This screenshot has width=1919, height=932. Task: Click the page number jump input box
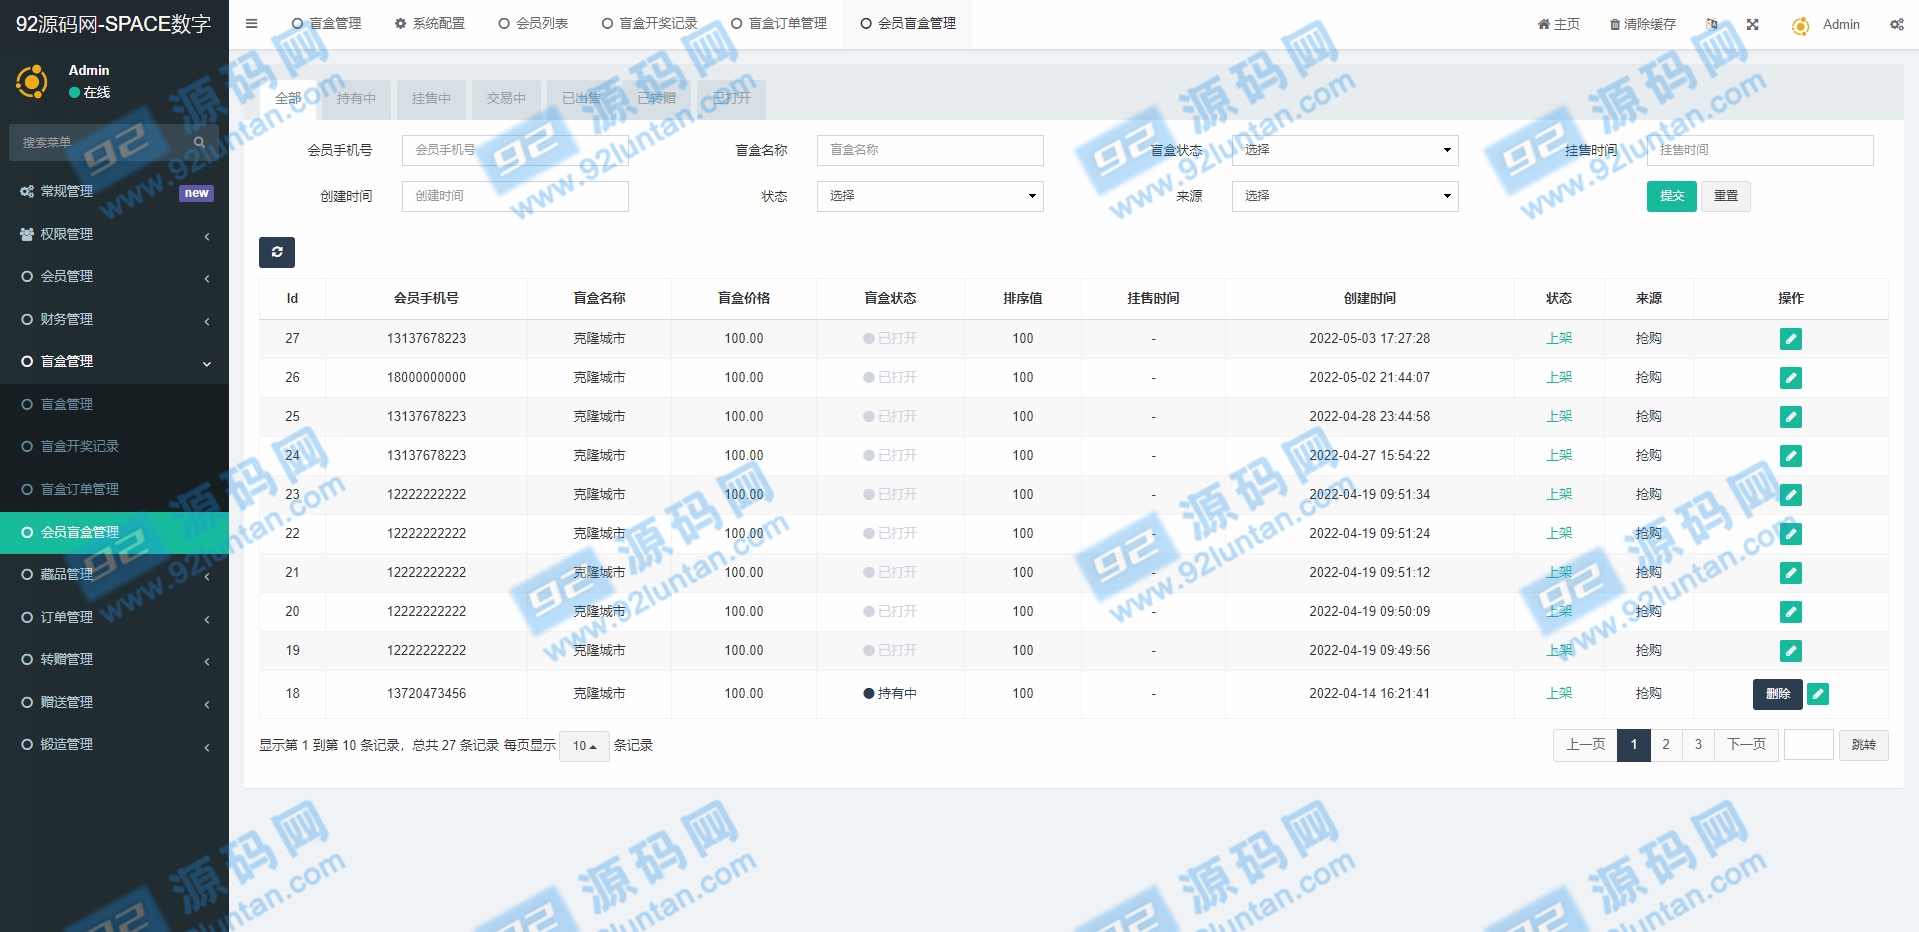[x=1808, y=745]
